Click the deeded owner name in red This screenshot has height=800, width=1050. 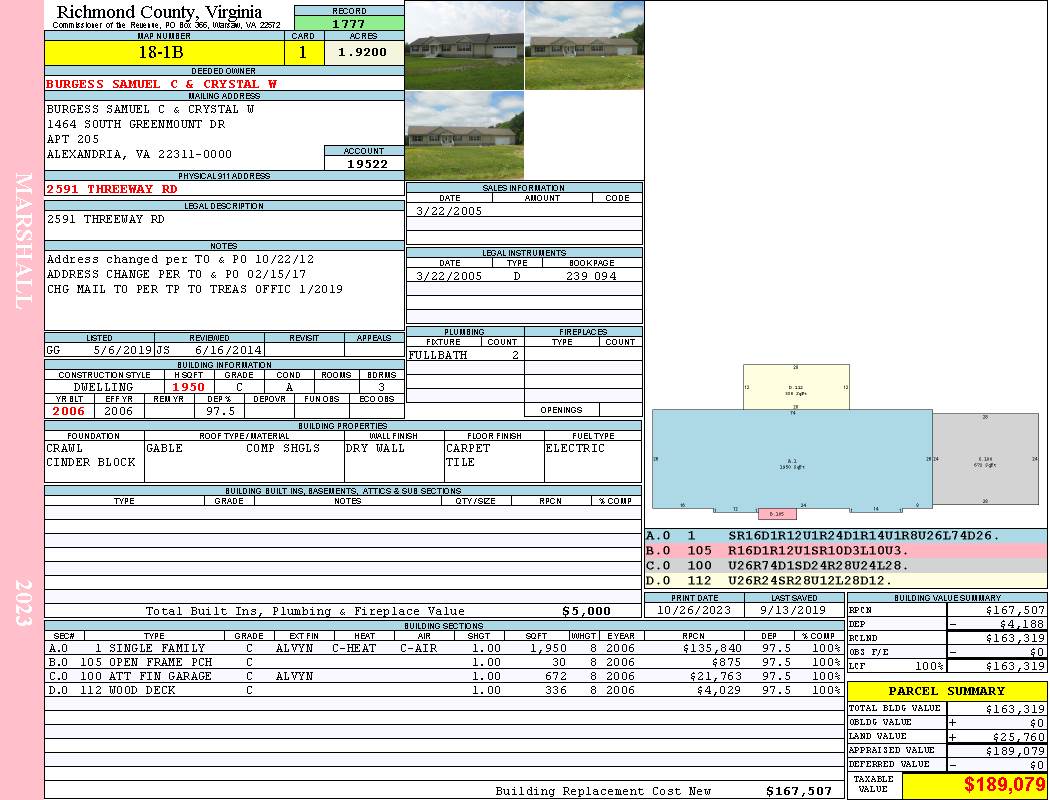pyautogui.click(x=161, y=84)
